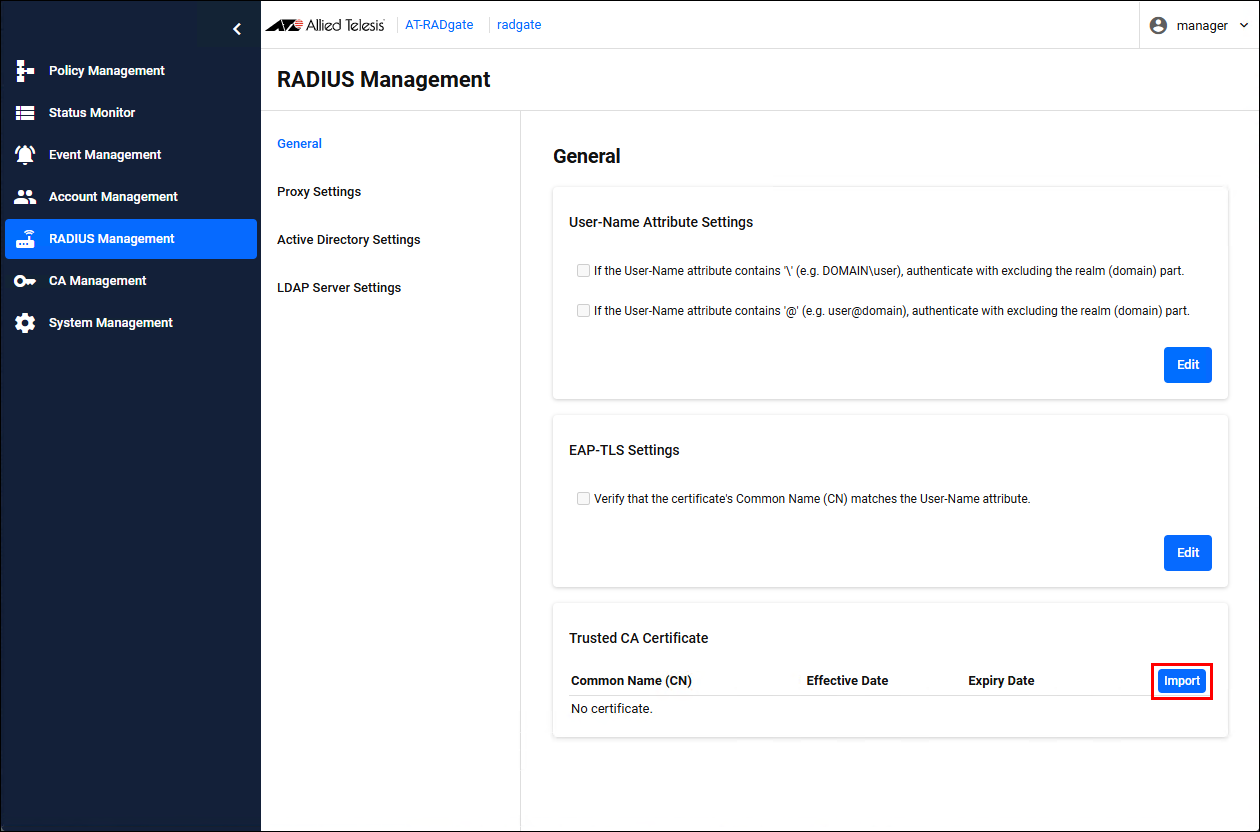Open Status Monitor menu

[131, 113]
